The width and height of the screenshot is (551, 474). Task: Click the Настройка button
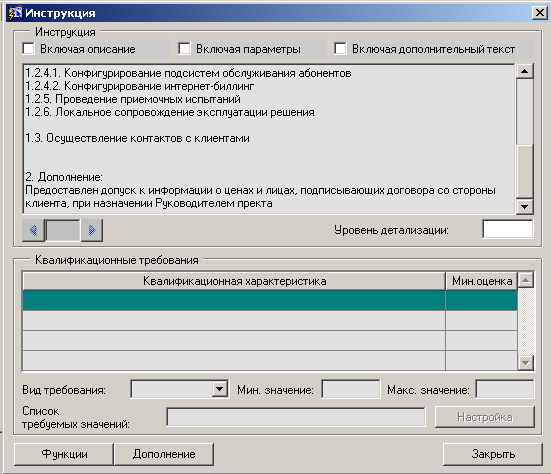(x=485, y=417)
